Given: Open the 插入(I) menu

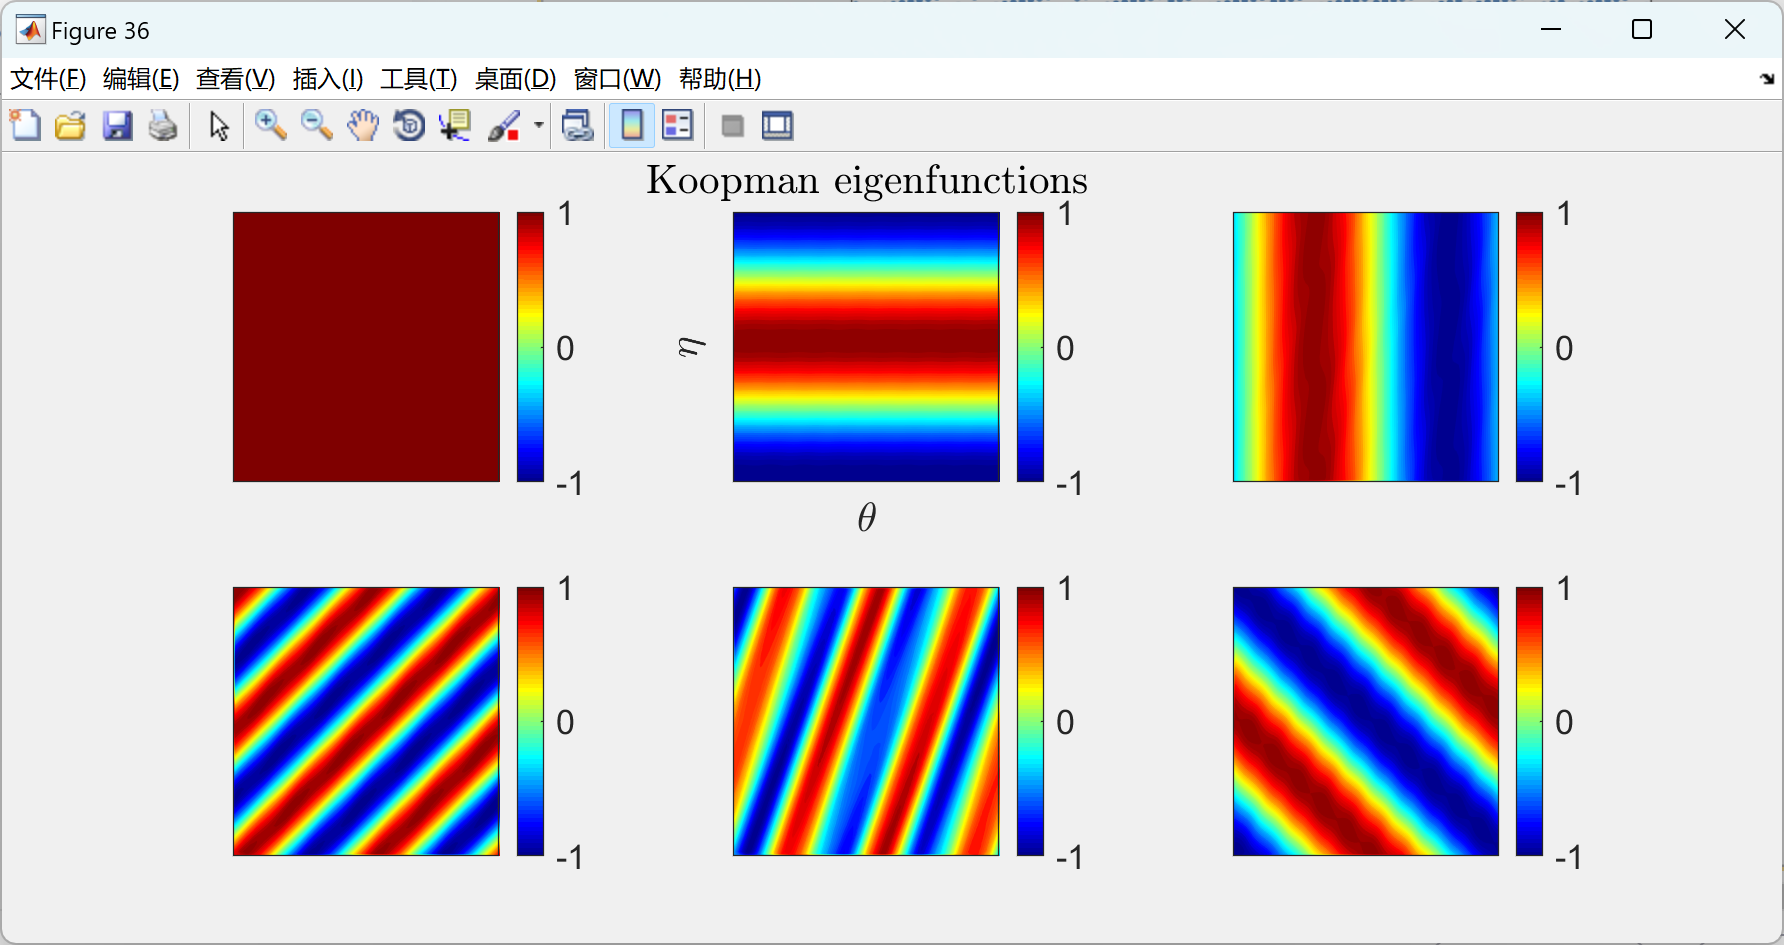Looking at the screenshot, I should pos(327,79).
